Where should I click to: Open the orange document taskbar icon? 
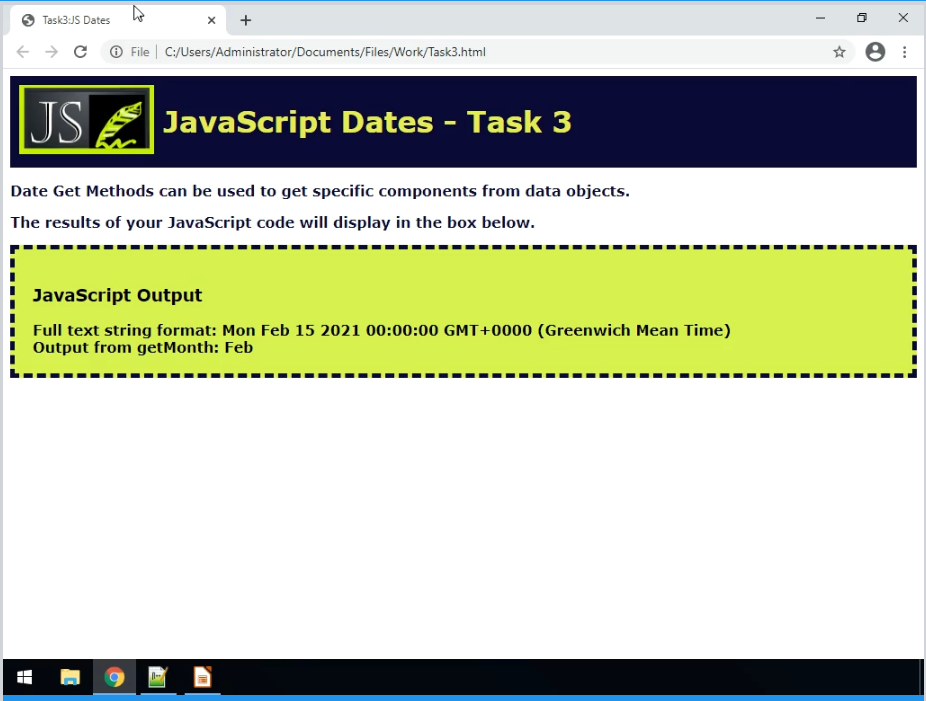click(x=202, y=677)
